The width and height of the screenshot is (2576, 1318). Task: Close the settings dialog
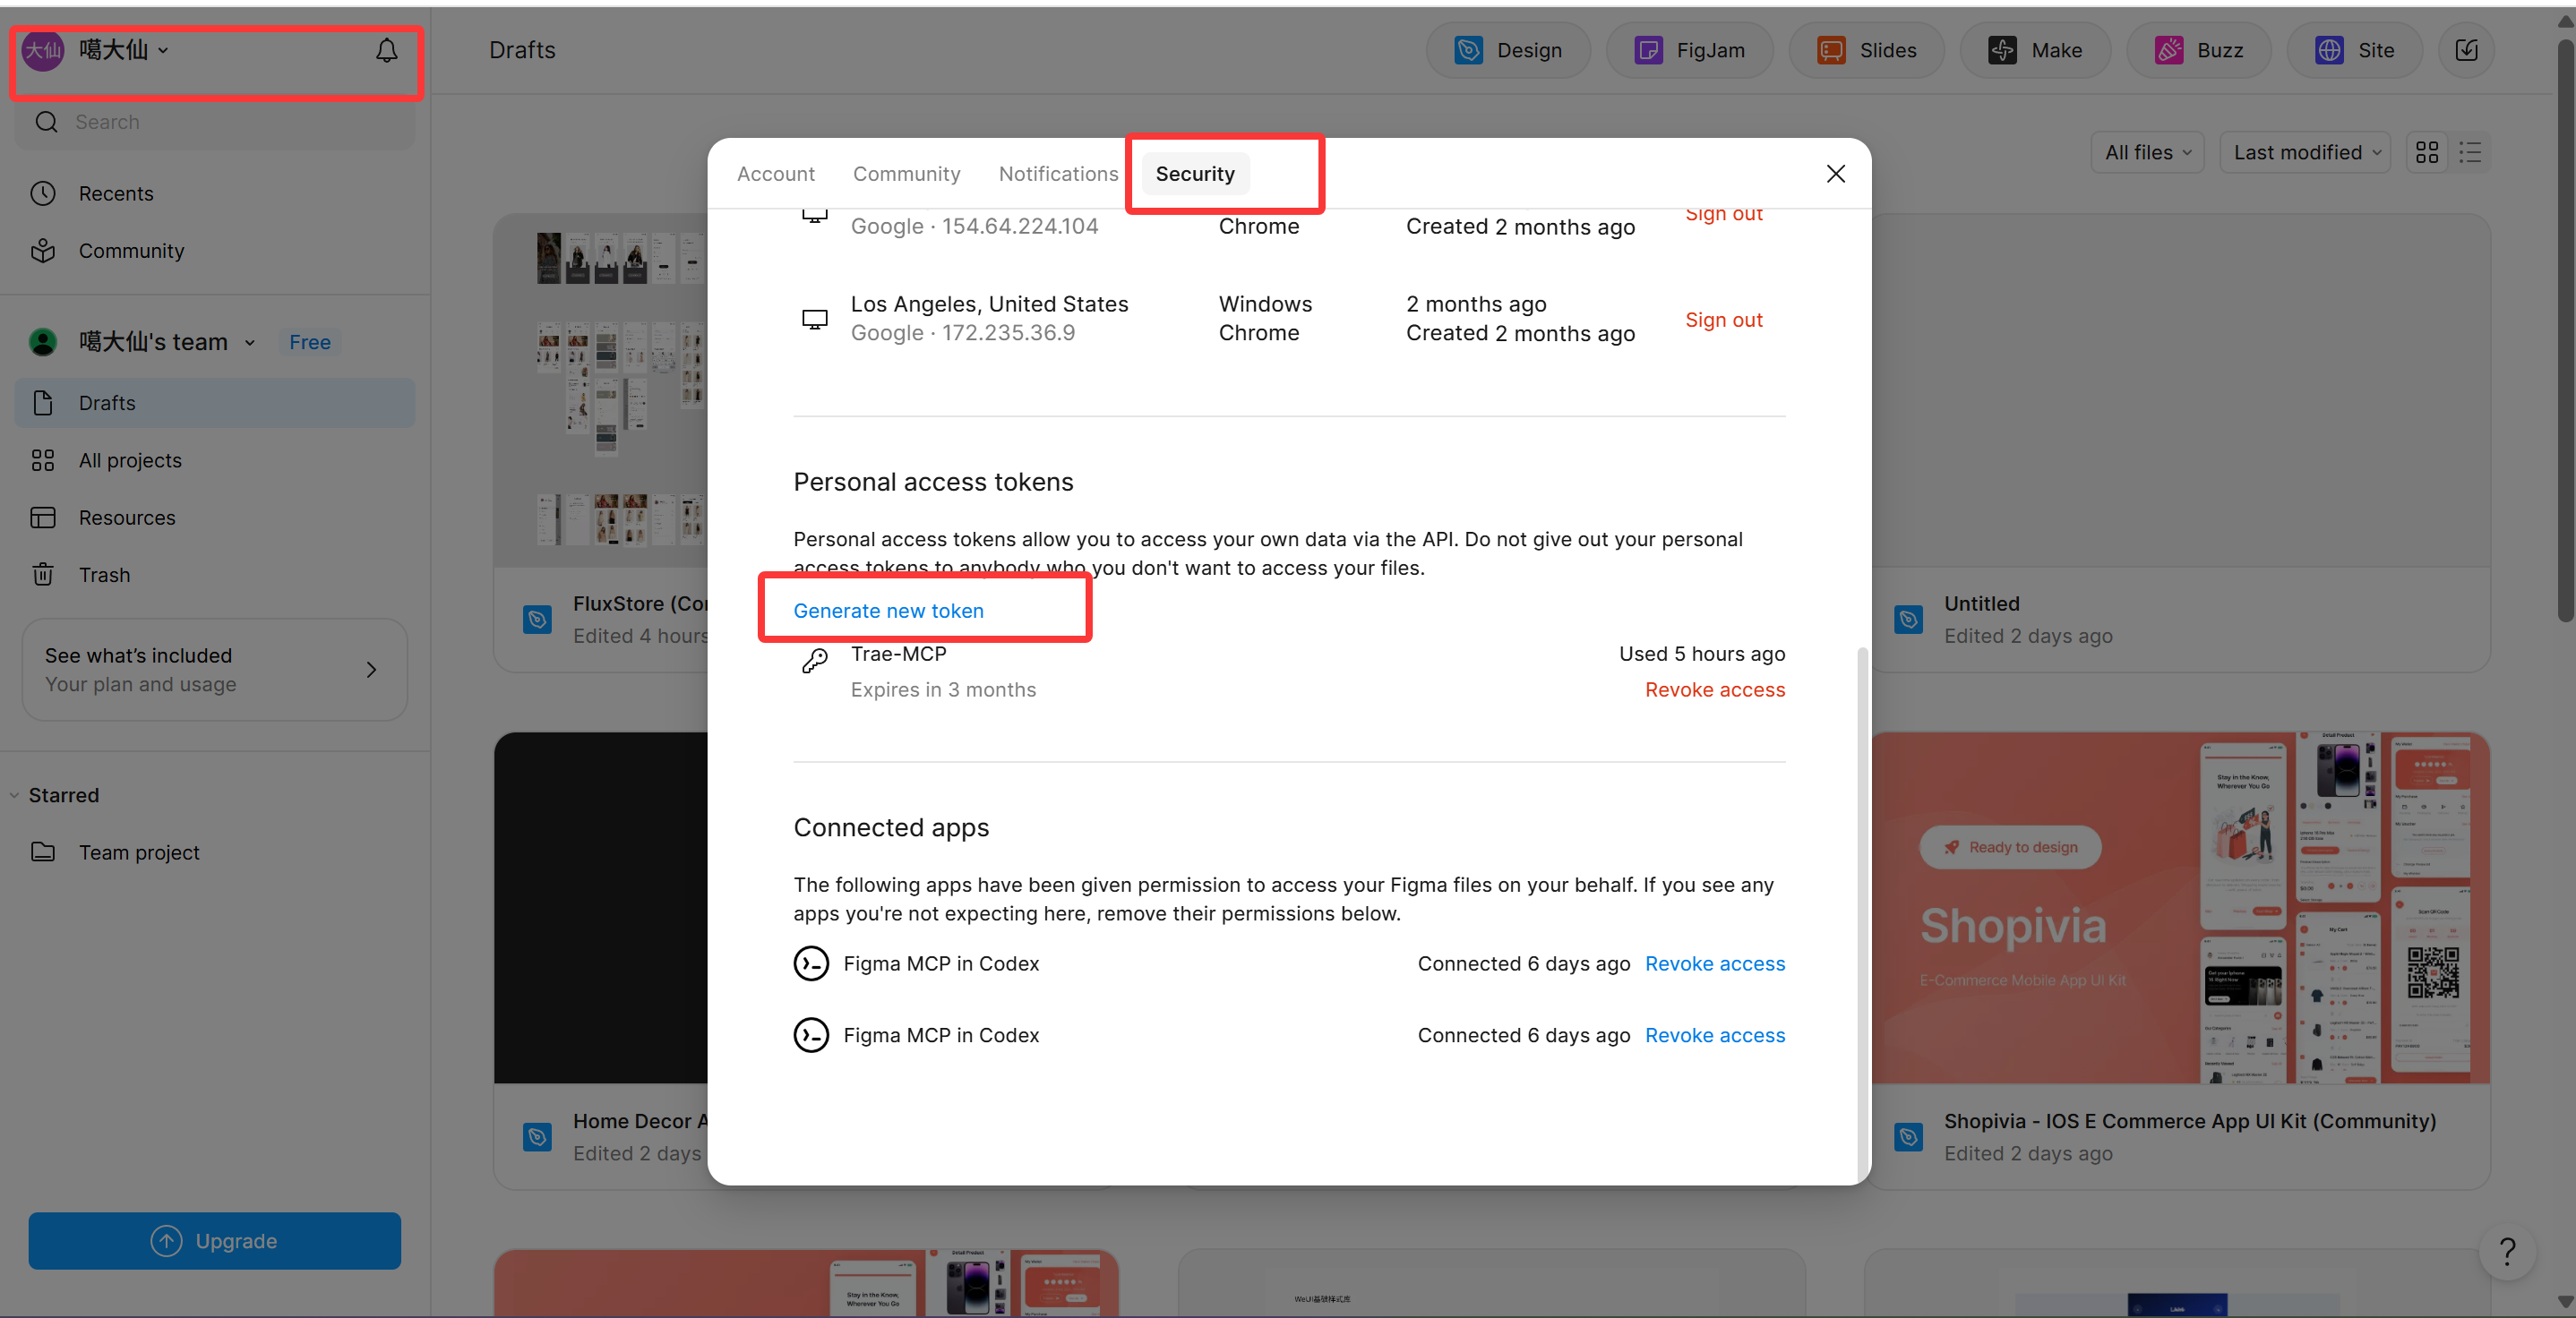[1835, 174]
